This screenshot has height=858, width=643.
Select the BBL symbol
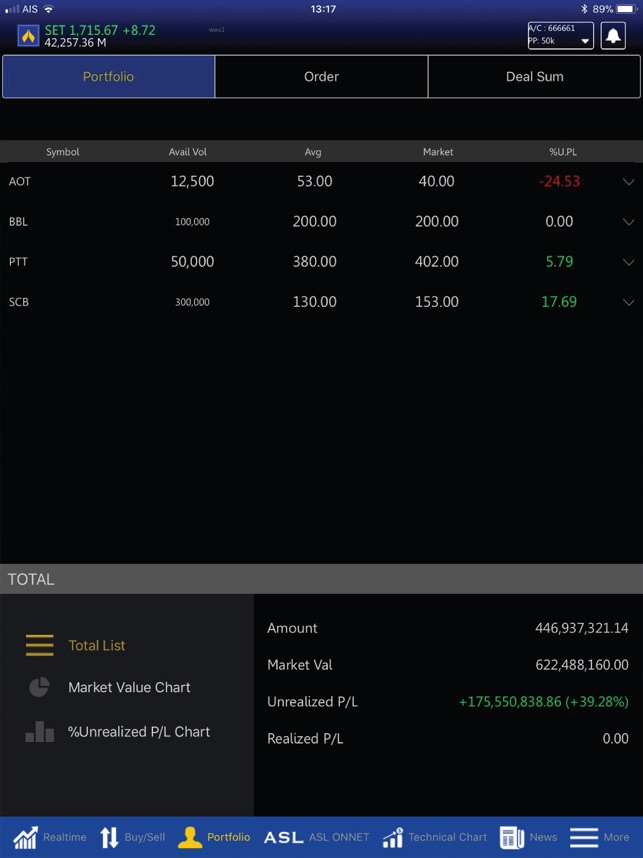18,222
